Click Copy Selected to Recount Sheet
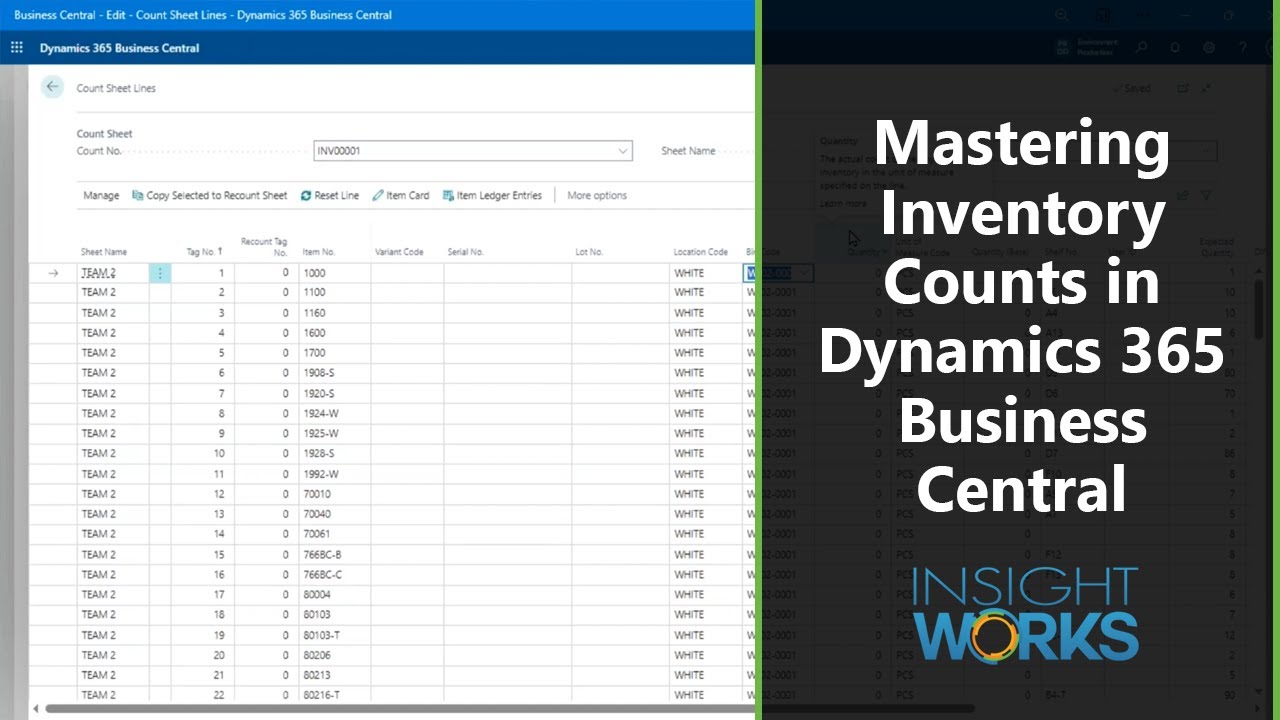Image resolution: width=1280 pixels, height=720 pixels. coord(210,195)
